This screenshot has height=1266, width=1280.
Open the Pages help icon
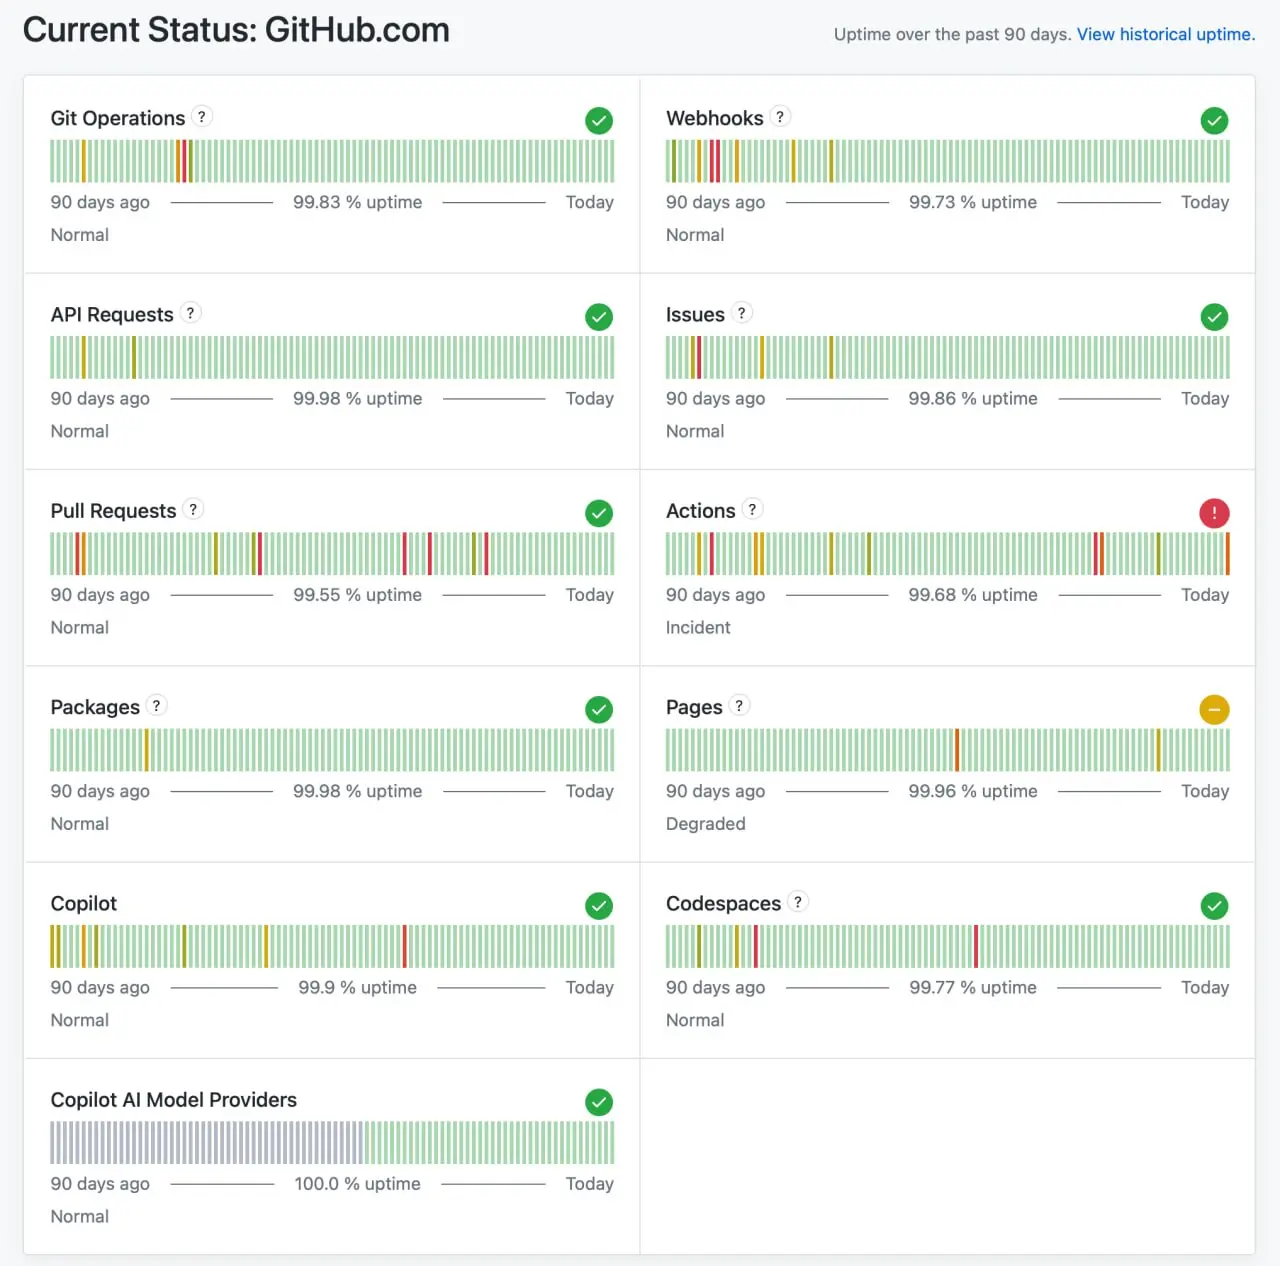pyautogui.click(x=739, y=706)
